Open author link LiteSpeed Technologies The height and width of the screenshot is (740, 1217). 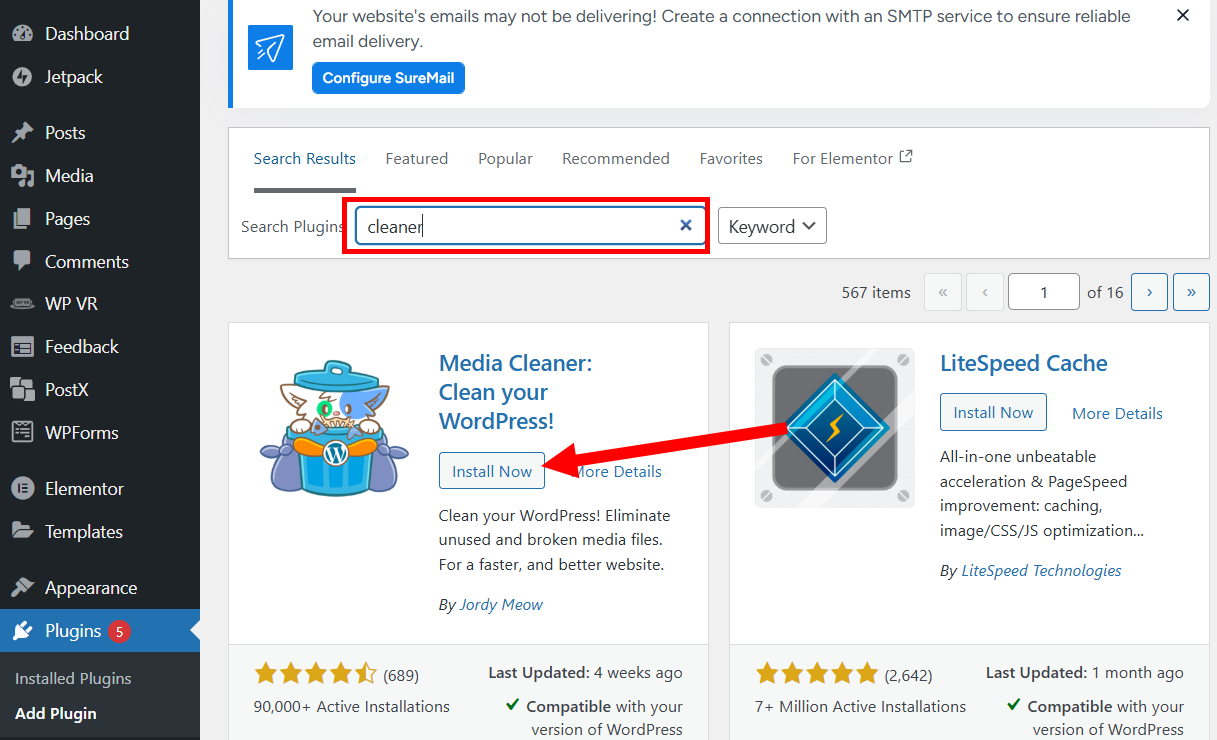coord(1041,570)
